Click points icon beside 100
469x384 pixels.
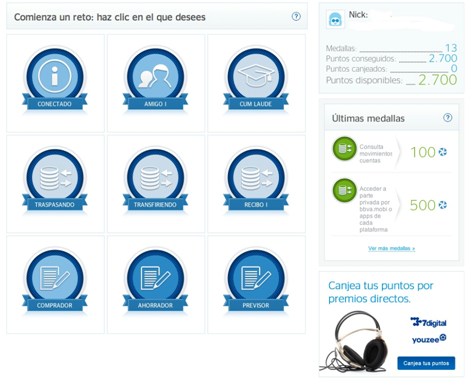coord(443,152)
